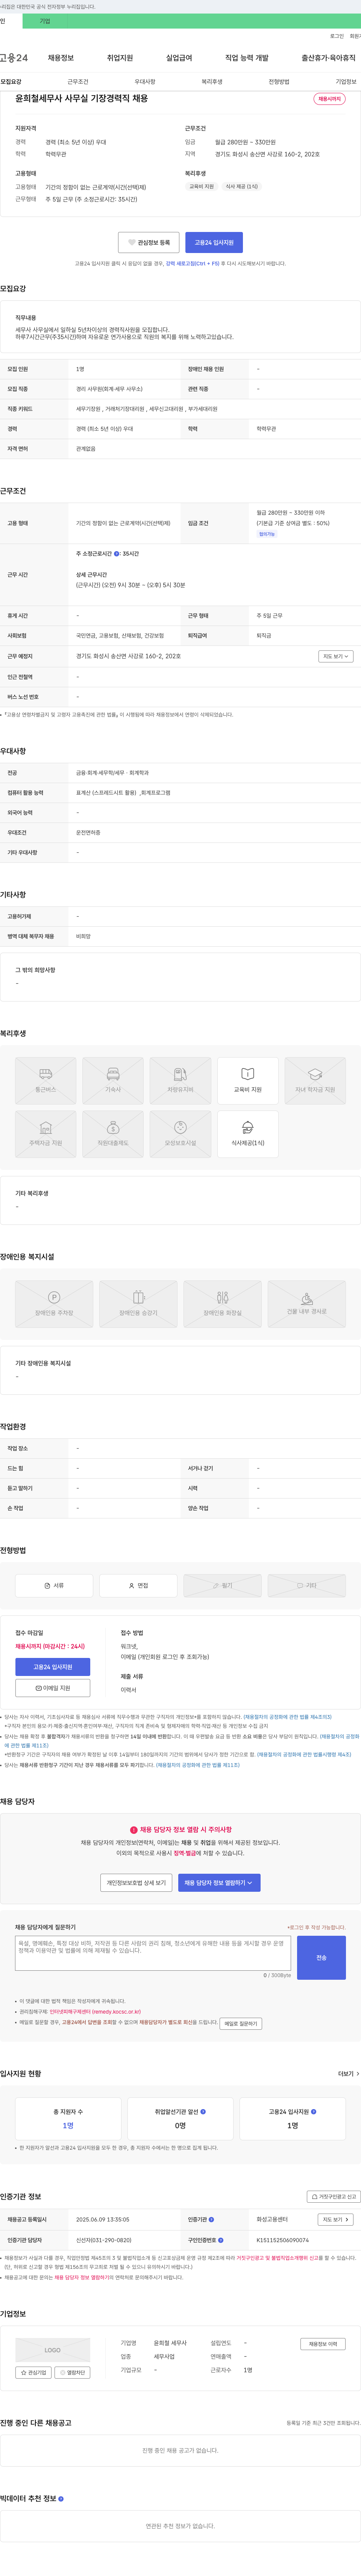Screen dimensions: 361x2576
Task: Switch to the 전형방법 tab
Action: pos(279,82)
